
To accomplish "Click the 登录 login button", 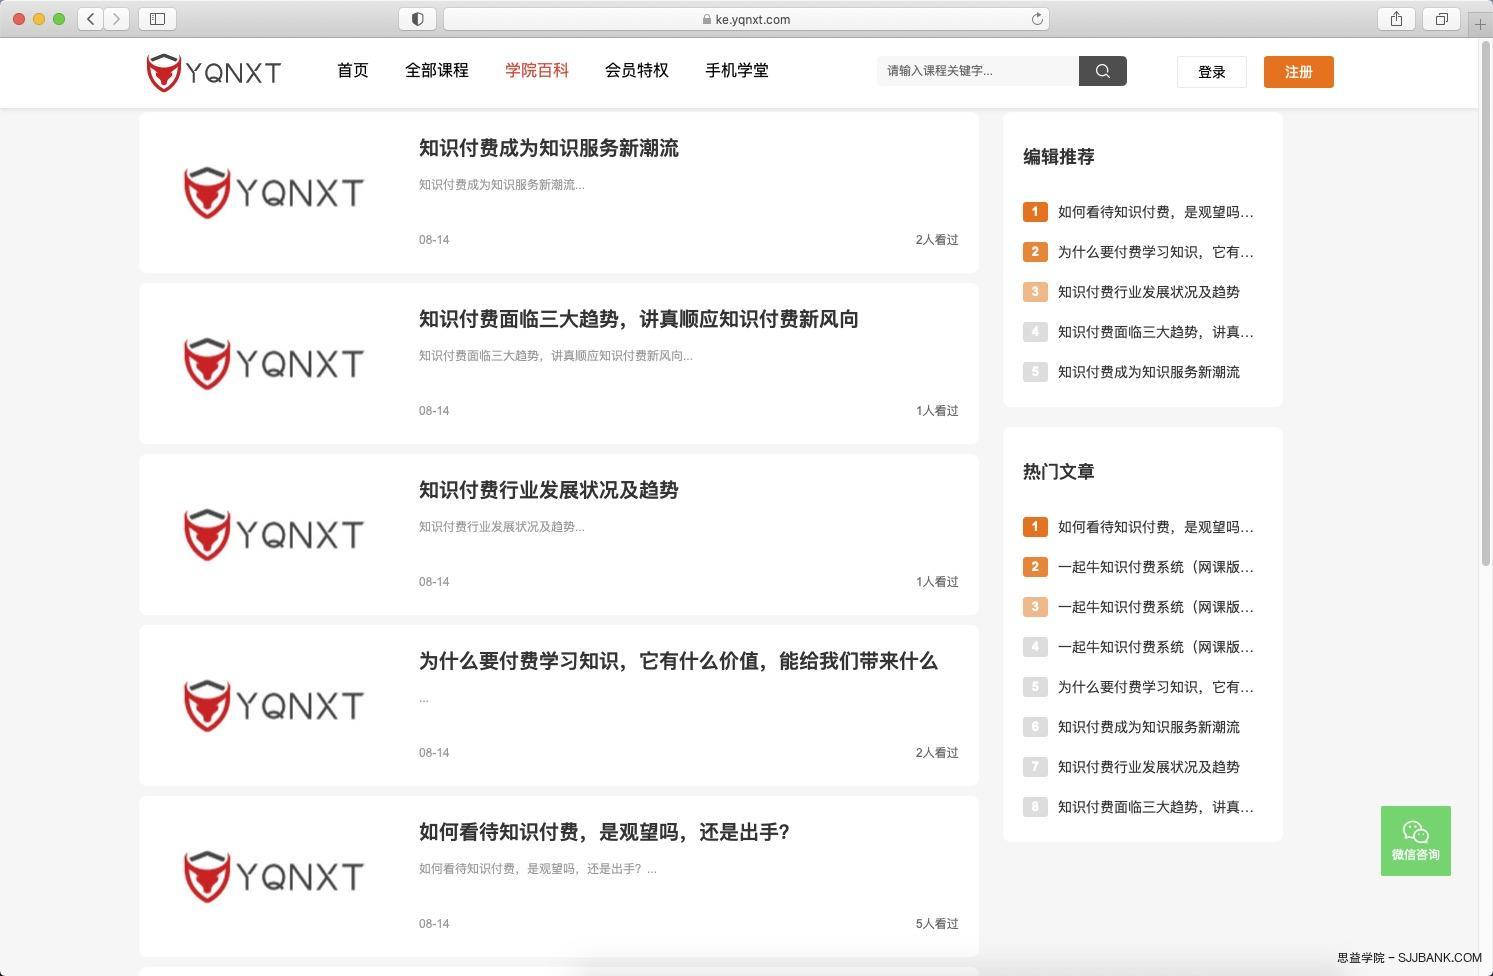I will (x=1211, y=72).
